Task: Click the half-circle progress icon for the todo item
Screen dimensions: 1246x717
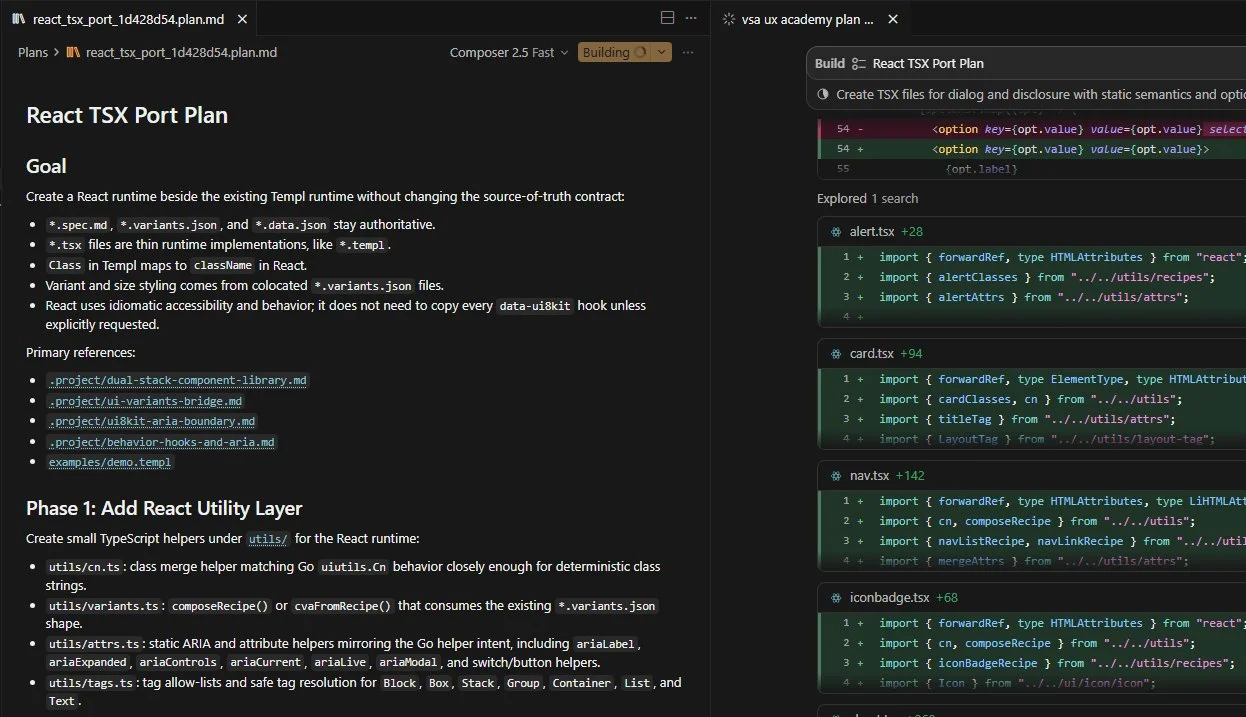Action: [x=823, y=94]
